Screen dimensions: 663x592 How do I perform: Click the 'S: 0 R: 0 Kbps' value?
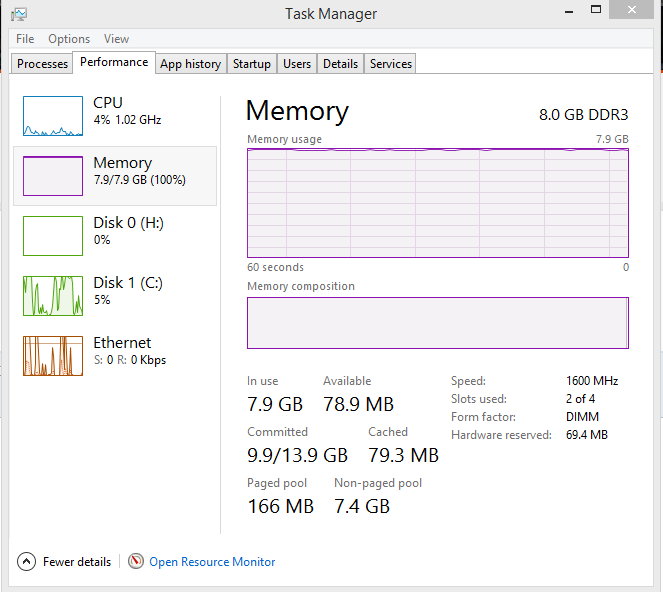(130, 360)
